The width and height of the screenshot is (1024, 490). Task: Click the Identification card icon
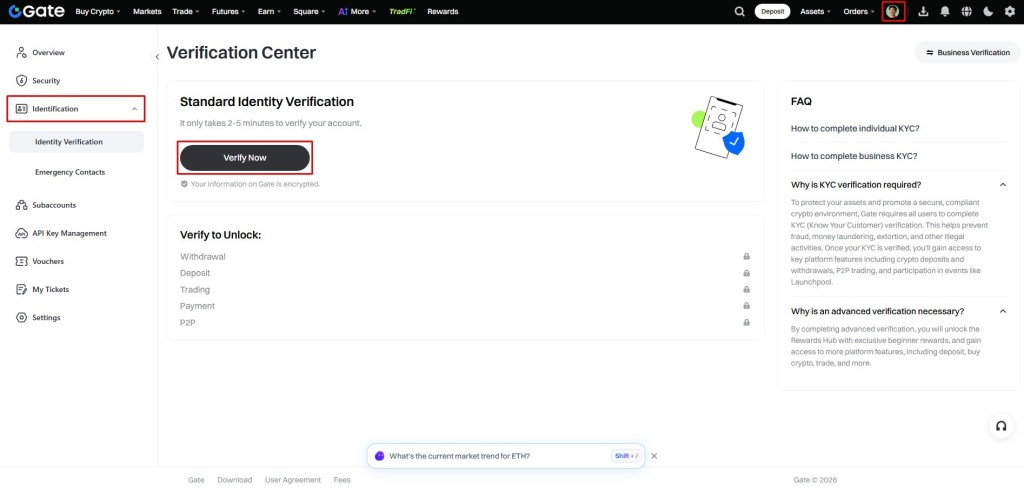pyautogui.click(x=21, y=108)
